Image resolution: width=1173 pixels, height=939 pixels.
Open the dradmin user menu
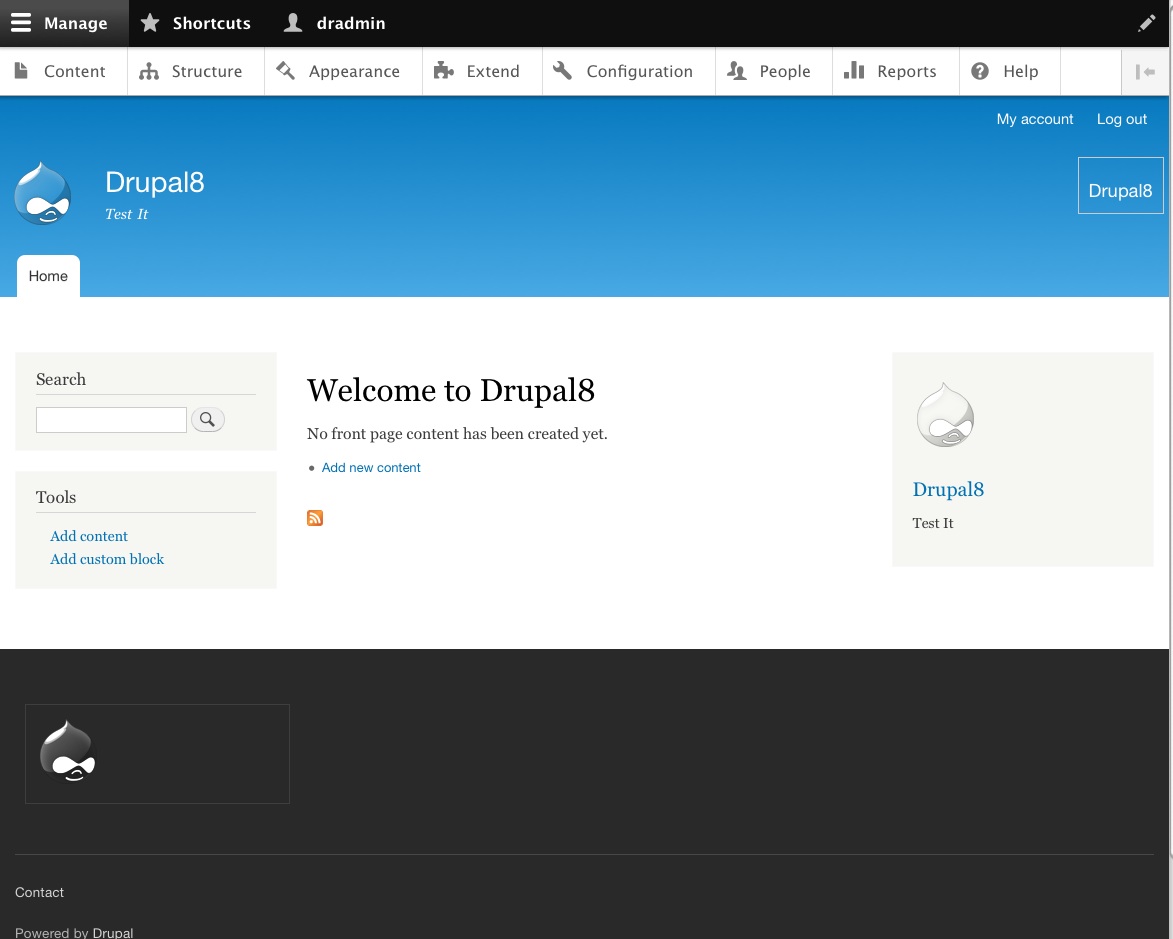click(x=335, y=23)
